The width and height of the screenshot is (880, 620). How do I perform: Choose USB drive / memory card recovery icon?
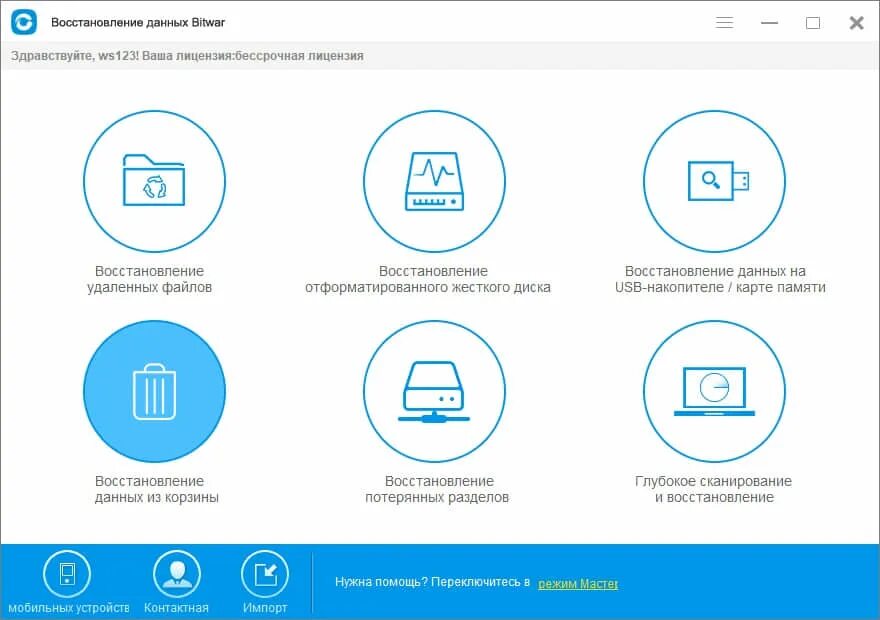714,181
